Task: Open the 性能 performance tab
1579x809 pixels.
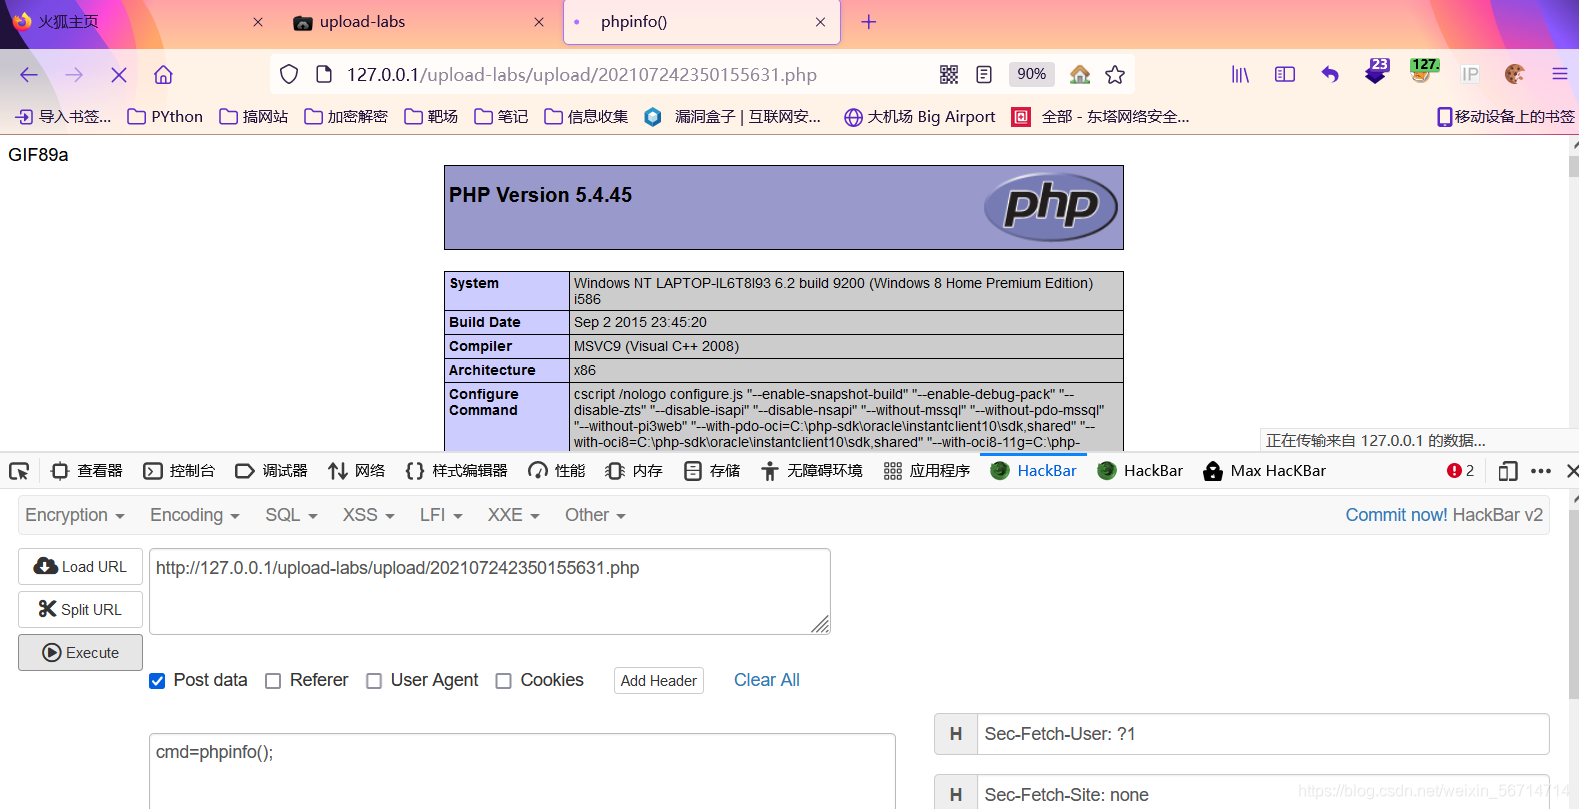Action: [556, 471]
